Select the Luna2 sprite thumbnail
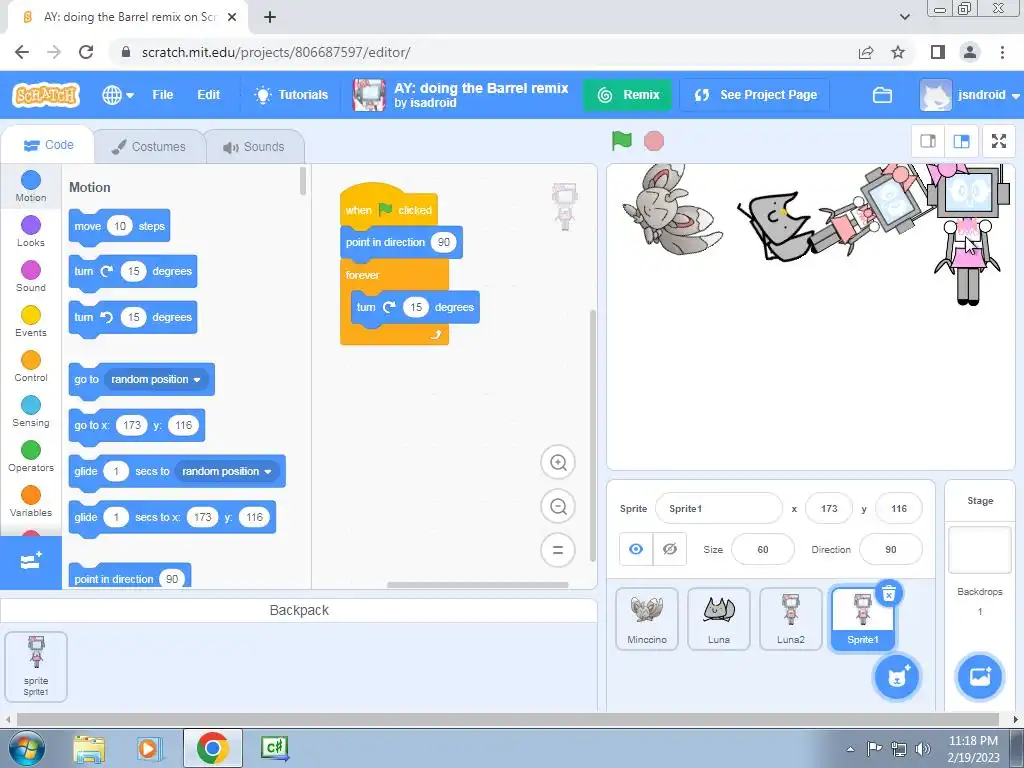 tap(791, 618)
